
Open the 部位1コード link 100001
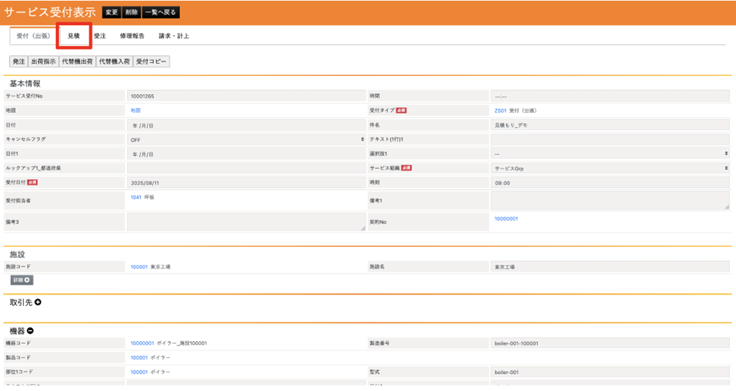click(139, 372)
